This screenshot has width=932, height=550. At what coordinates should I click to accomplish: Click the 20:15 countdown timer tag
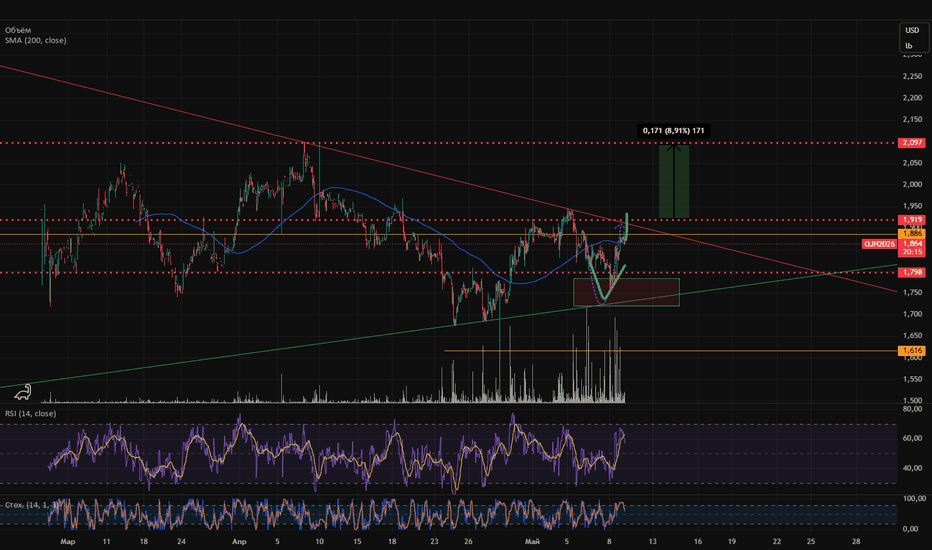click(x=912, y=252)
